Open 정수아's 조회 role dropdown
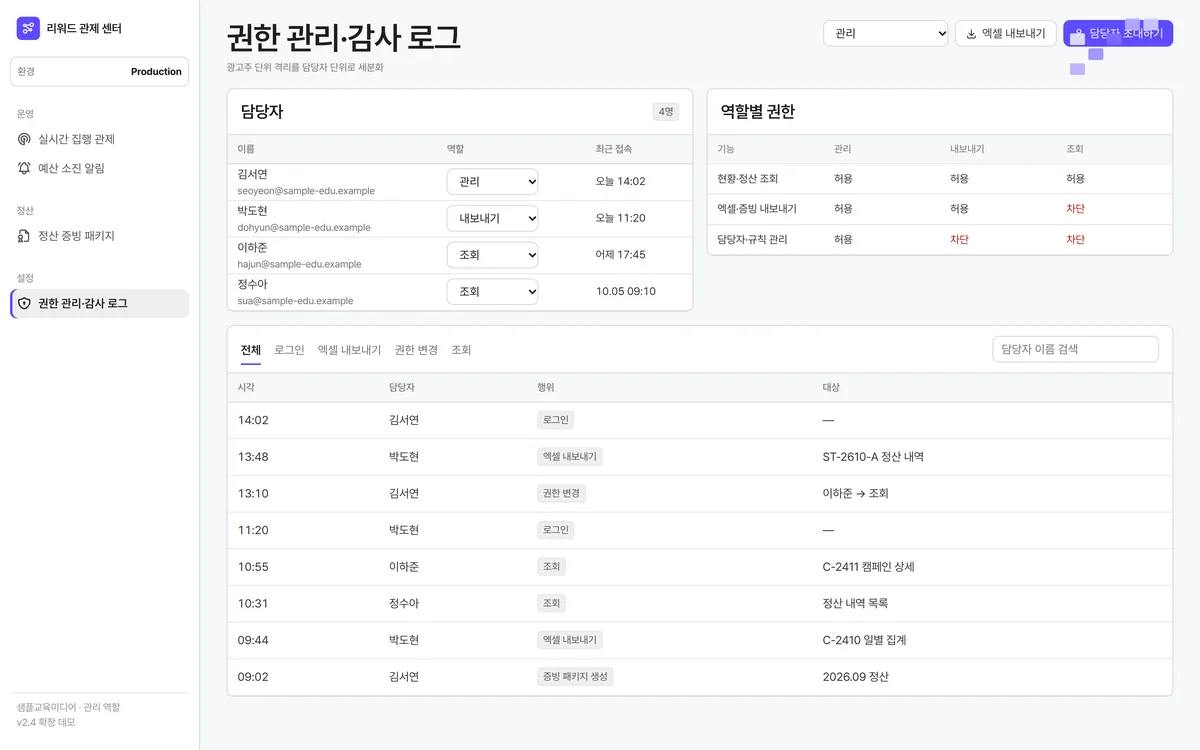1200x750 pixels. click(492, 292)
